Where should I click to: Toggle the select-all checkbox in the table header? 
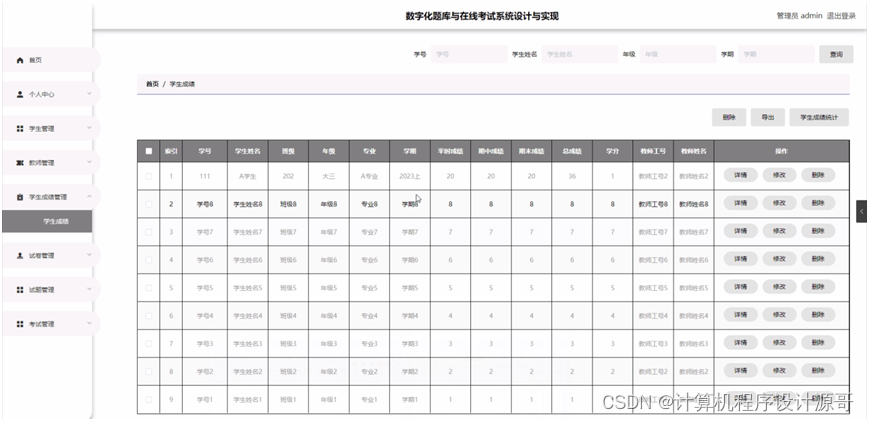pos(149,151)
